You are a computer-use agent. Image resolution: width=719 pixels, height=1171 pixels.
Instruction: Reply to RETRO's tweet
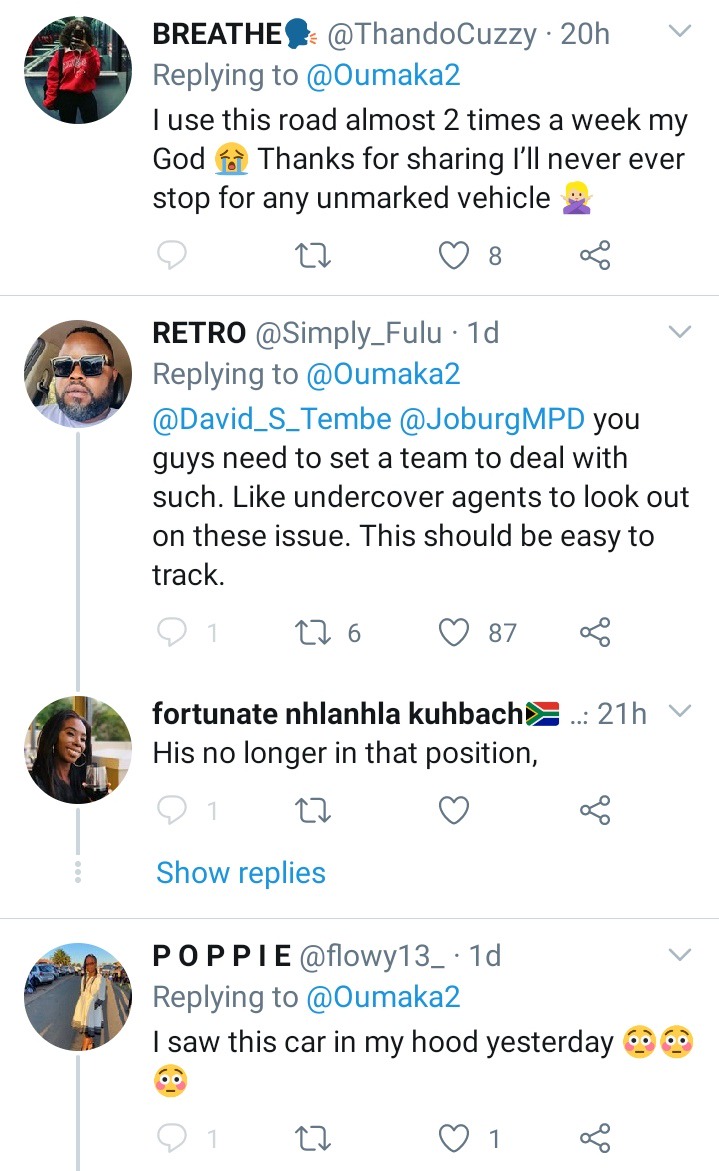(173, 632)
